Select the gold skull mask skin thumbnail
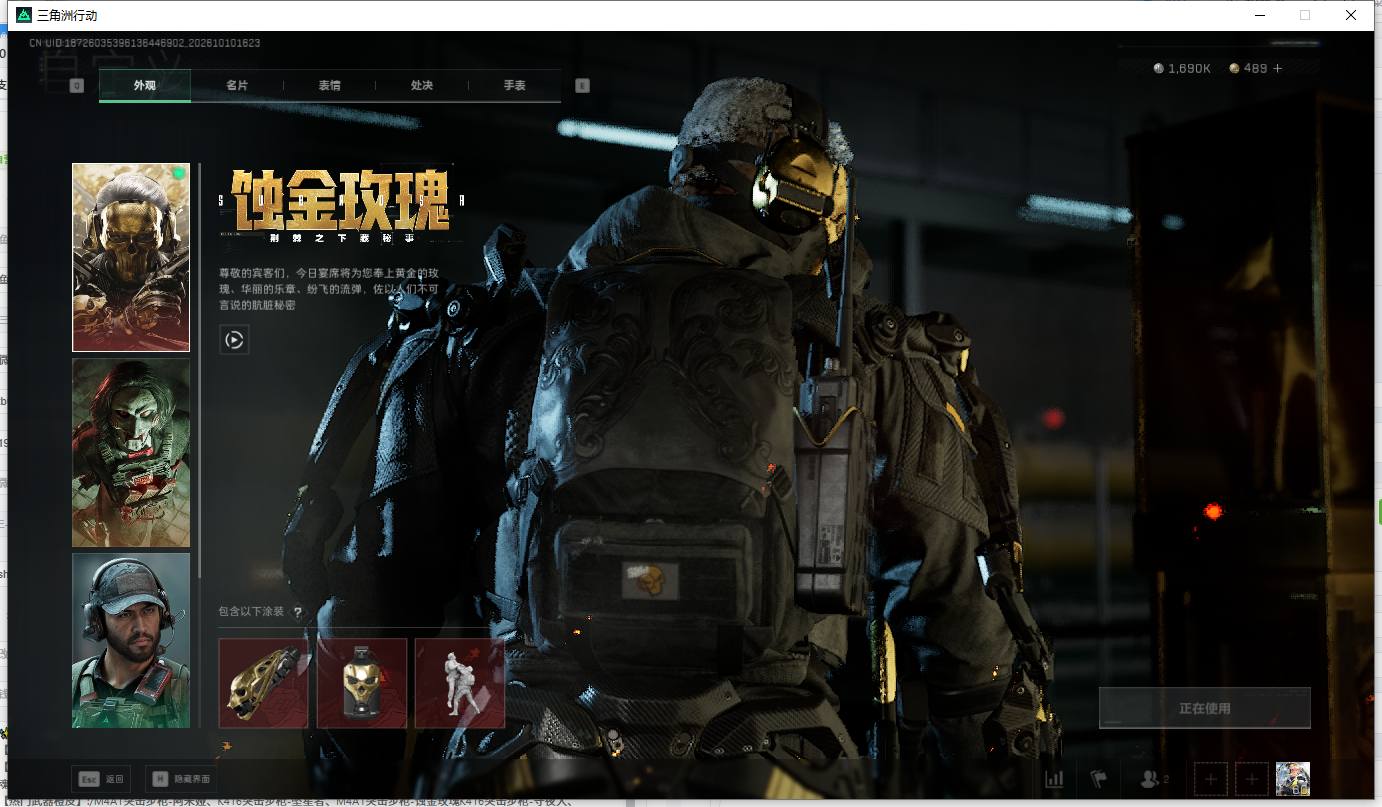 coord(131,257)
